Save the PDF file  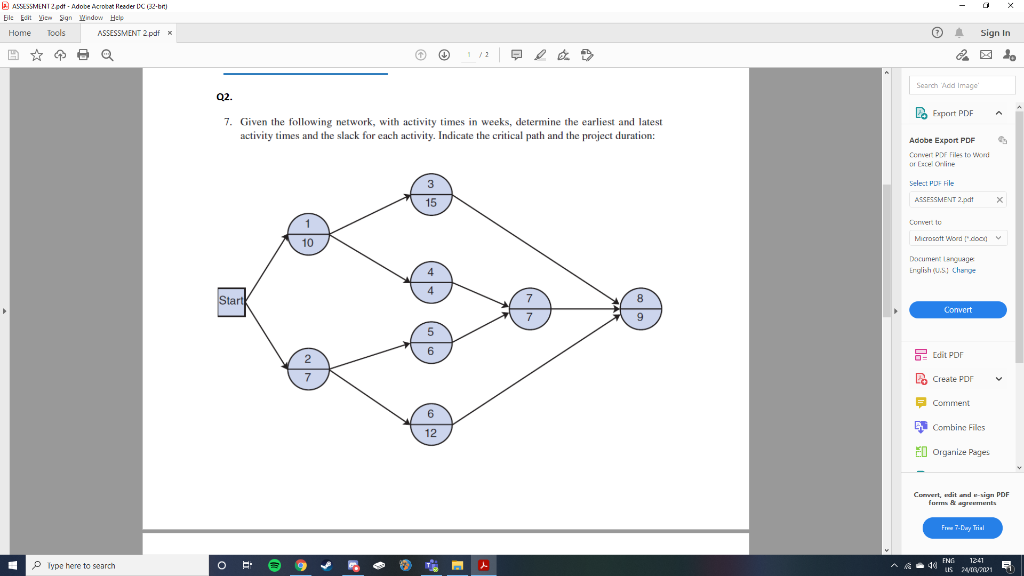point(12,55)
